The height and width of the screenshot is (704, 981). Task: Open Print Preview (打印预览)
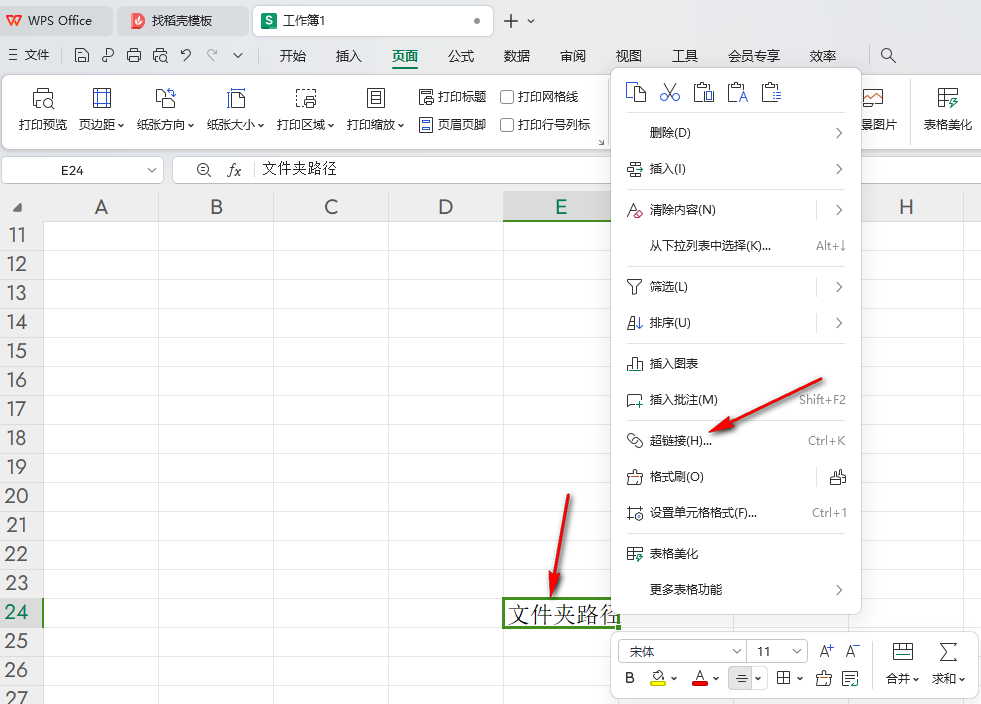[43, 109]
